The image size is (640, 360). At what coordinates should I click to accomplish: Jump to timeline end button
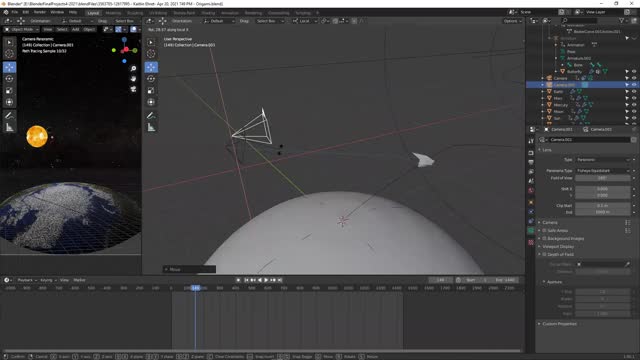[280, 280]
